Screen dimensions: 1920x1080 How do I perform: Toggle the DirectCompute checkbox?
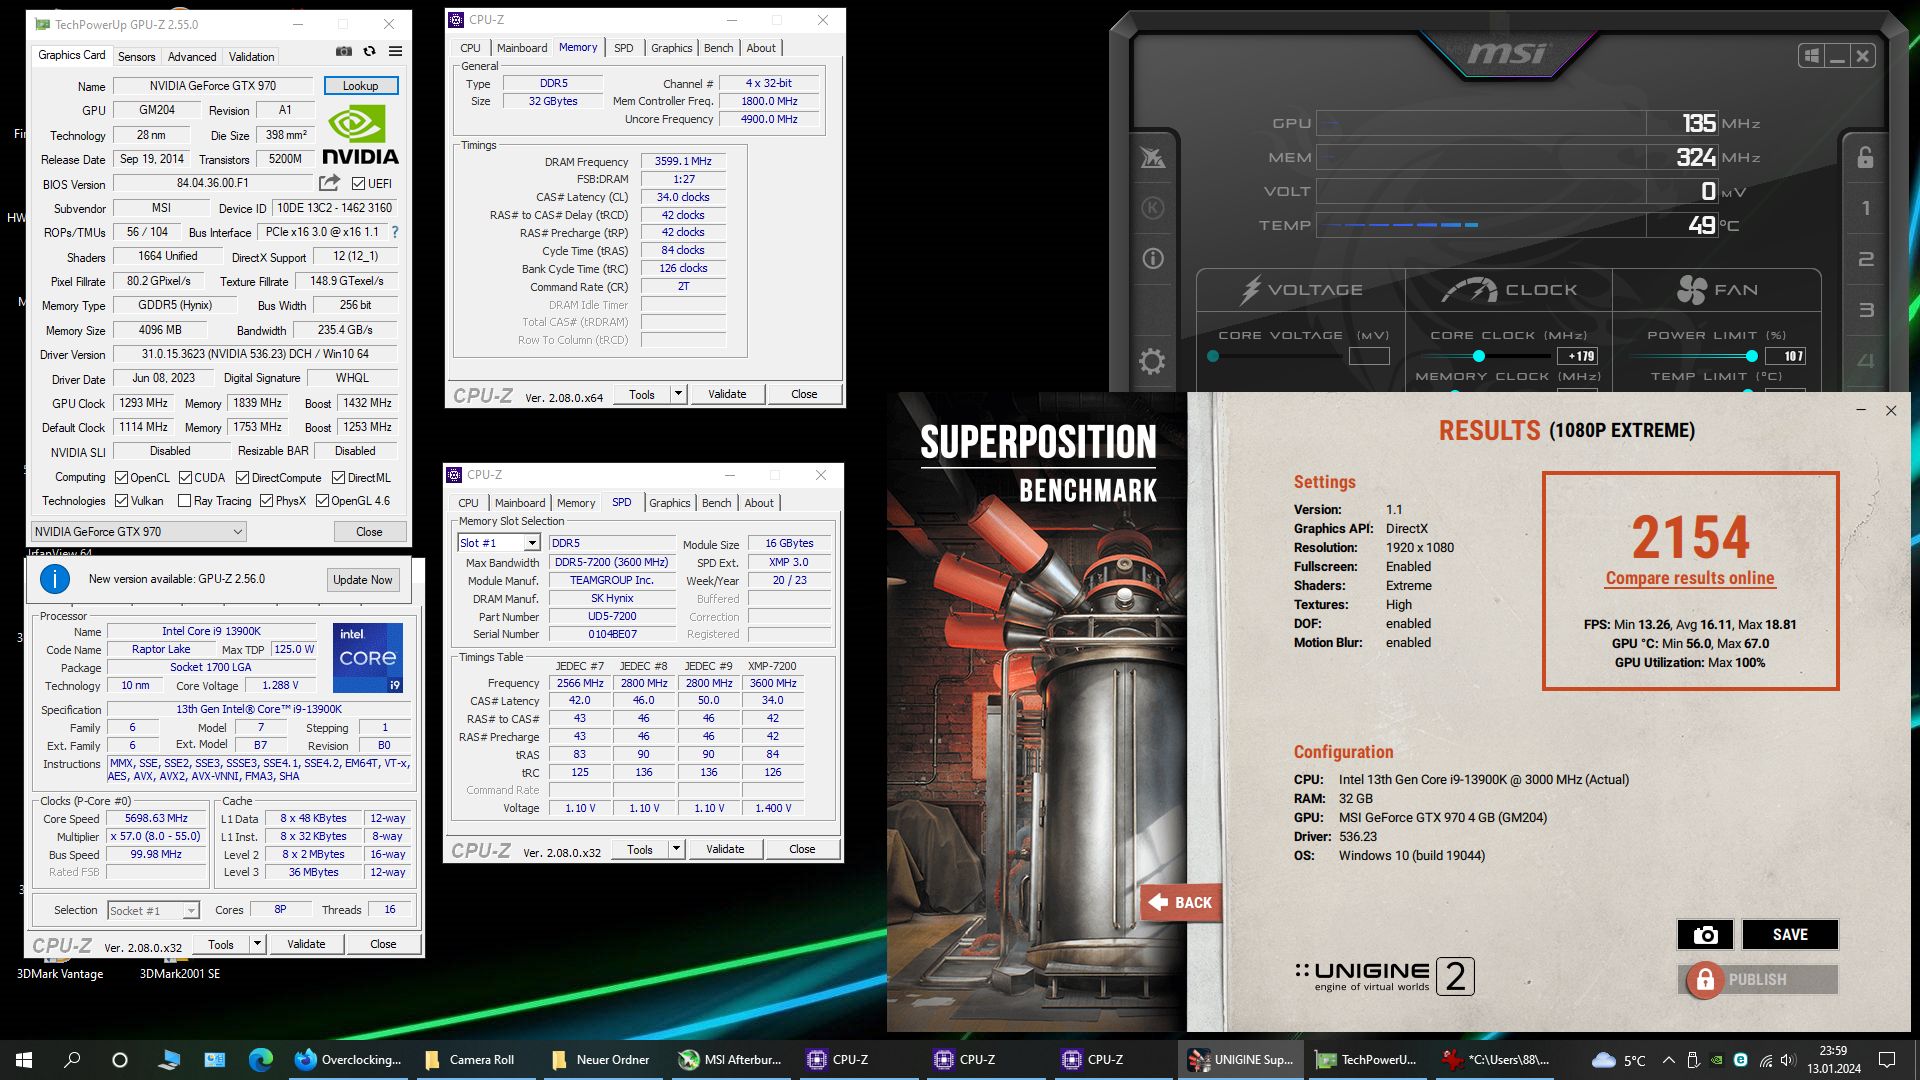pyautogui.click(x=242, y=478)
